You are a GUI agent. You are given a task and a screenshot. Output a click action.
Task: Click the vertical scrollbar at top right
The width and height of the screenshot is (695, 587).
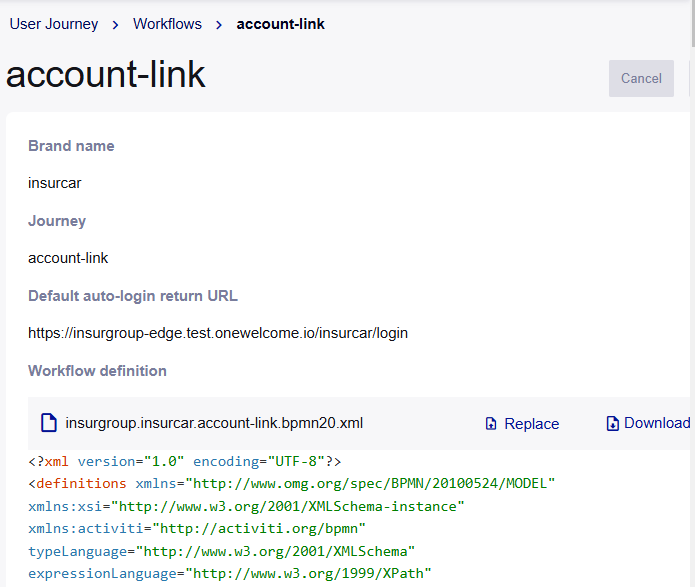(693, 23)
